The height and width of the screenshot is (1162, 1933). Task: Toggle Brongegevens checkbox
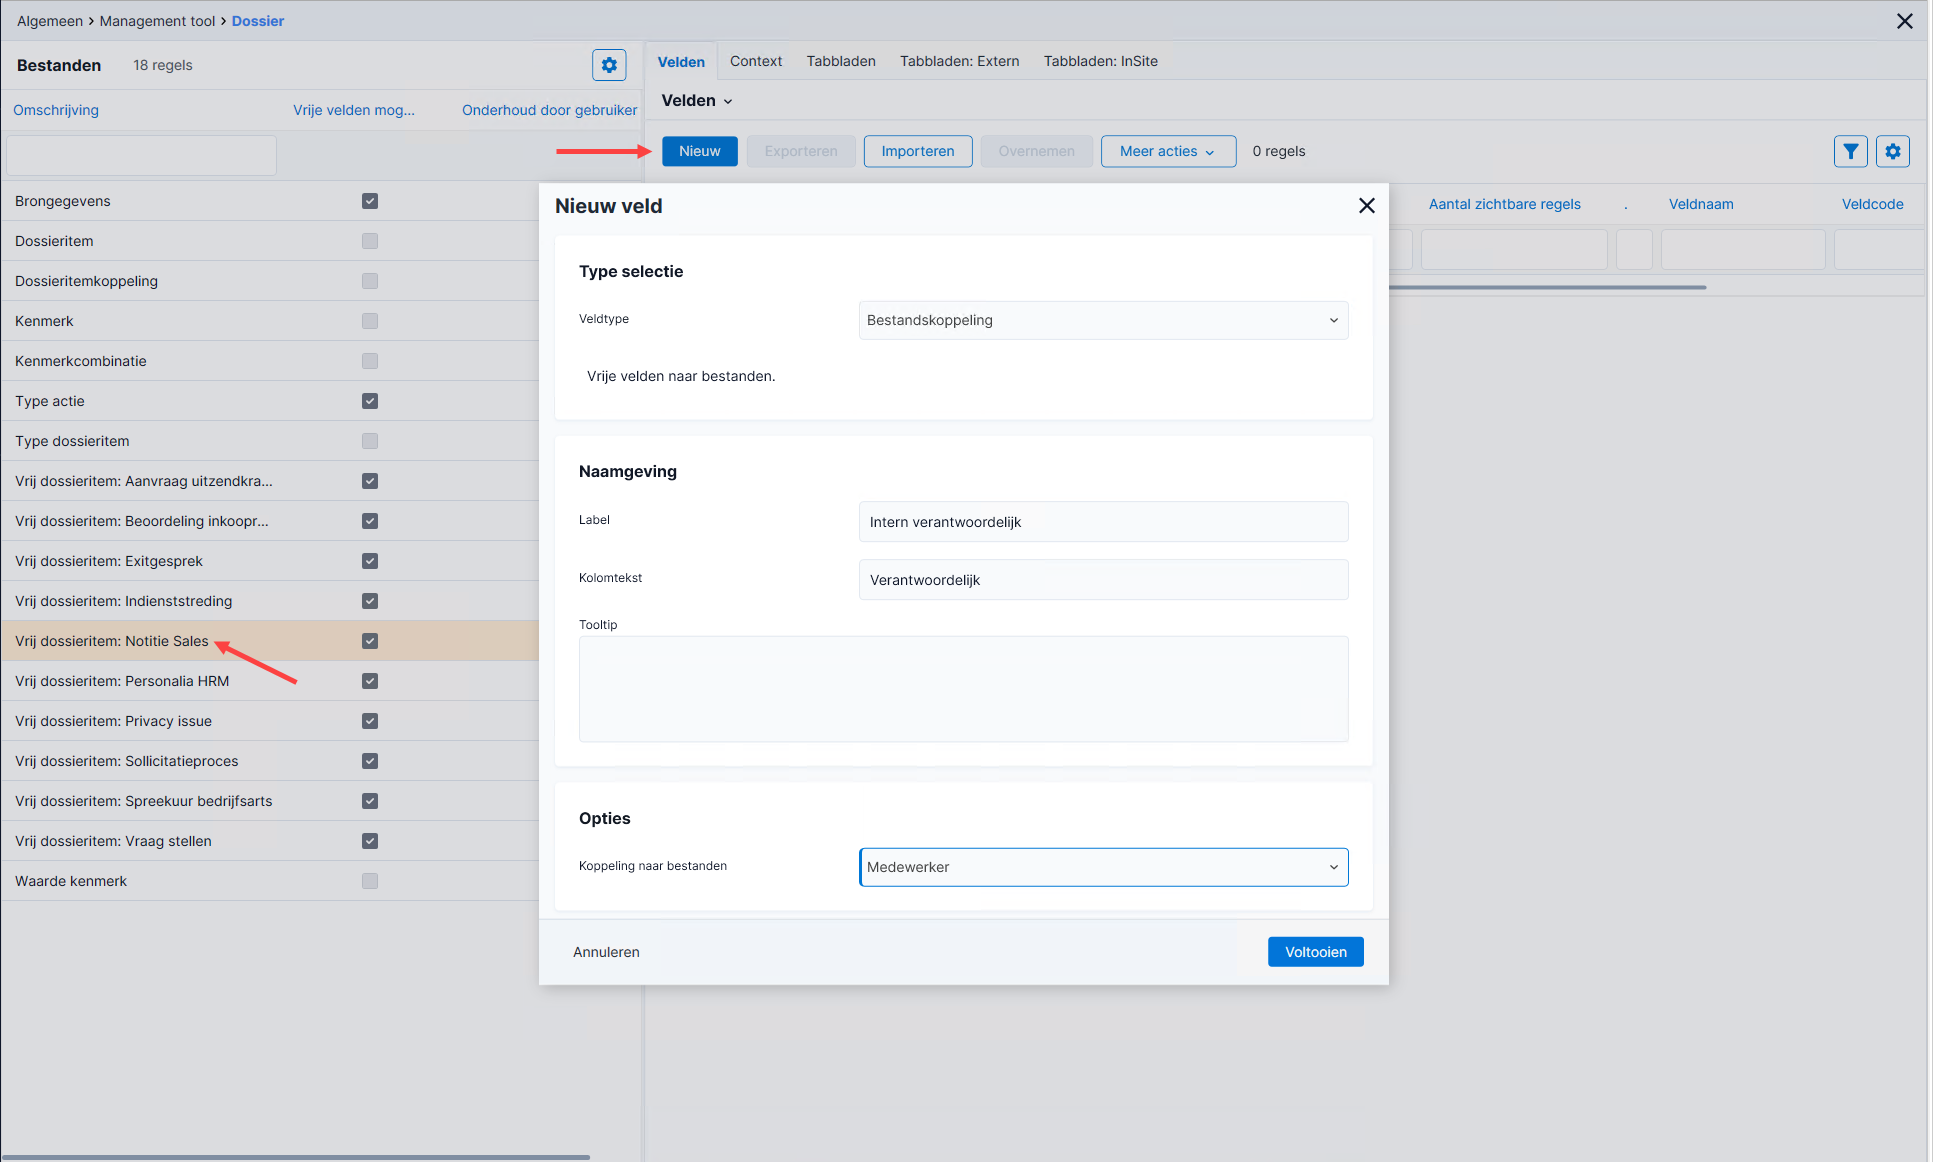coord(370,201)
